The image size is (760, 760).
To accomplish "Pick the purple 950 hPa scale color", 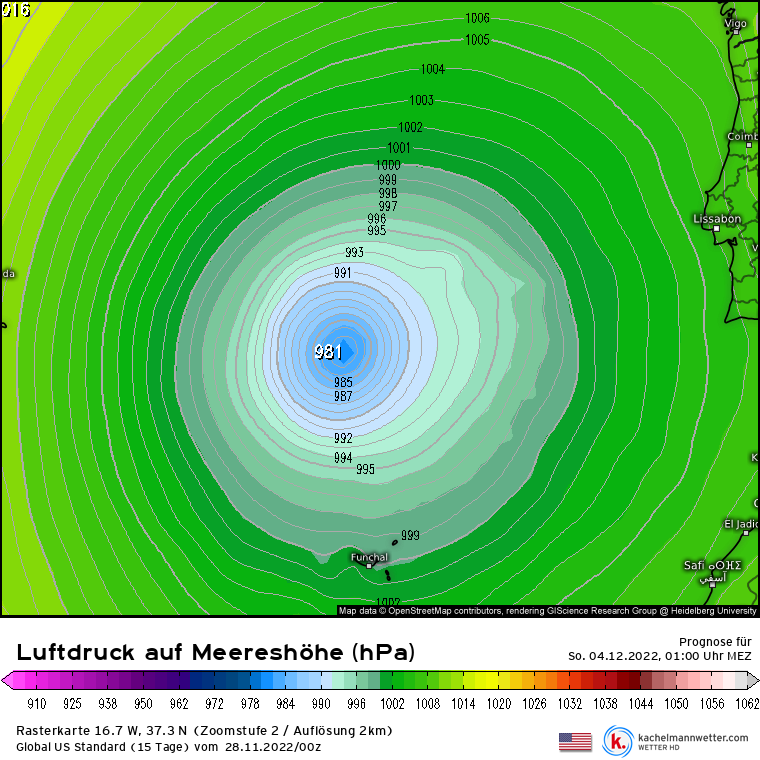I will 144,681.
